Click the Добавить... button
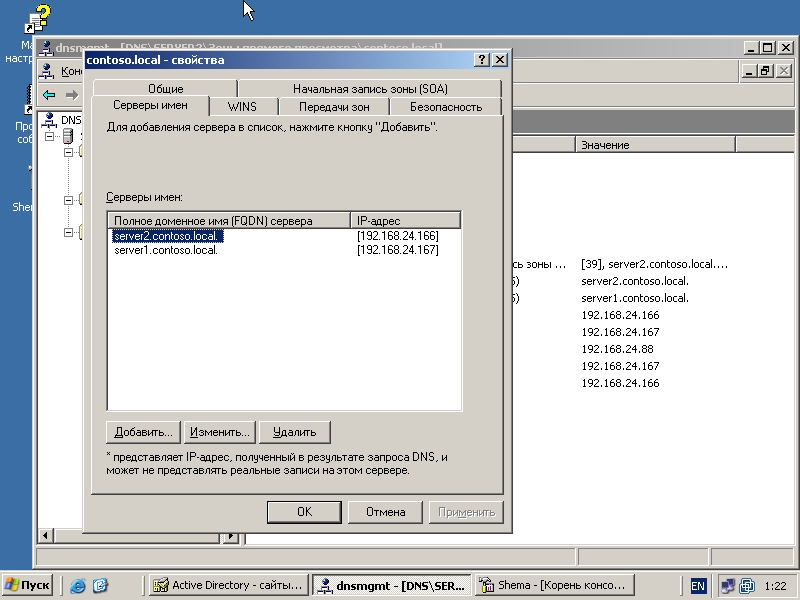 [x=143, y=432]
